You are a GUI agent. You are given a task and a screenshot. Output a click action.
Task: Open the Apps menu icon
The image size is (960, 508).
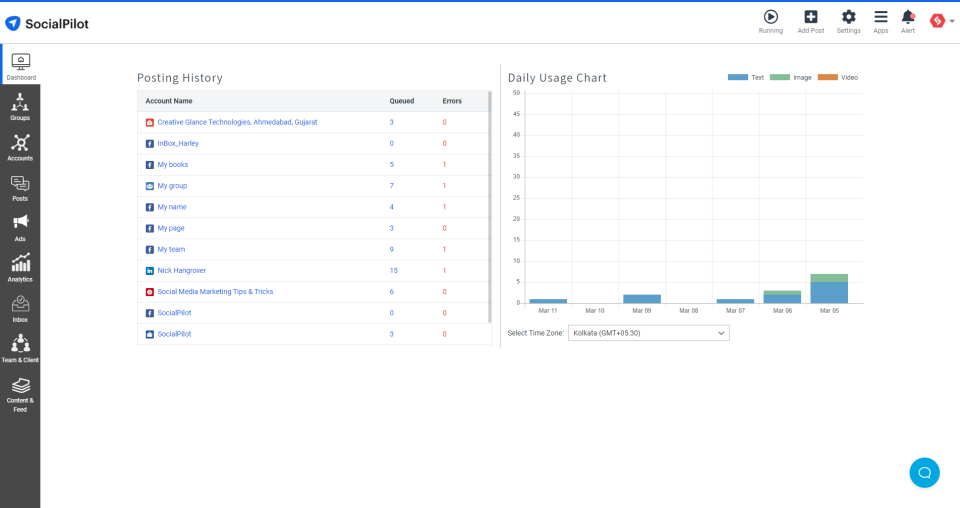point(880,18)
